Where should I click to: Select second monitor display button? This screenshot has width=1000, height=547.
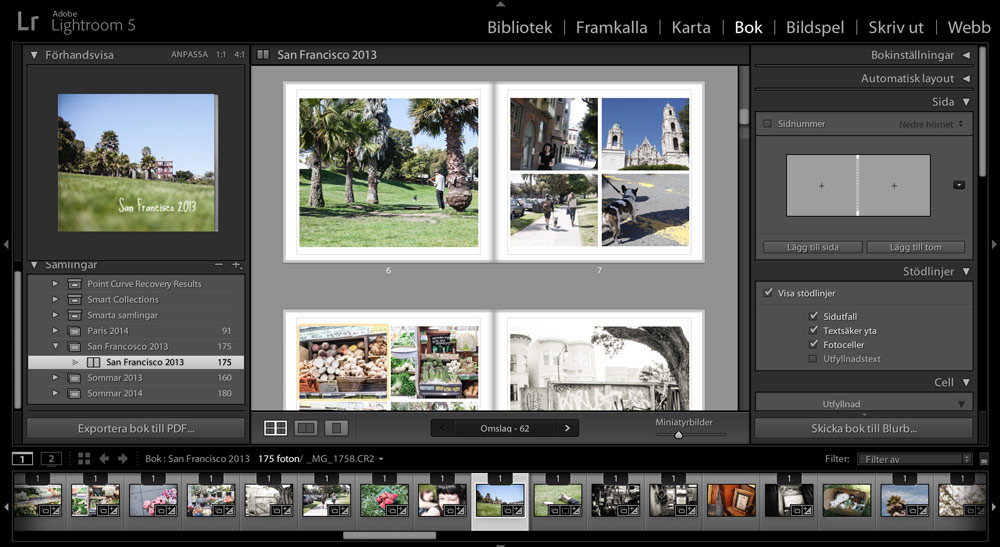[x=51, y=459]
